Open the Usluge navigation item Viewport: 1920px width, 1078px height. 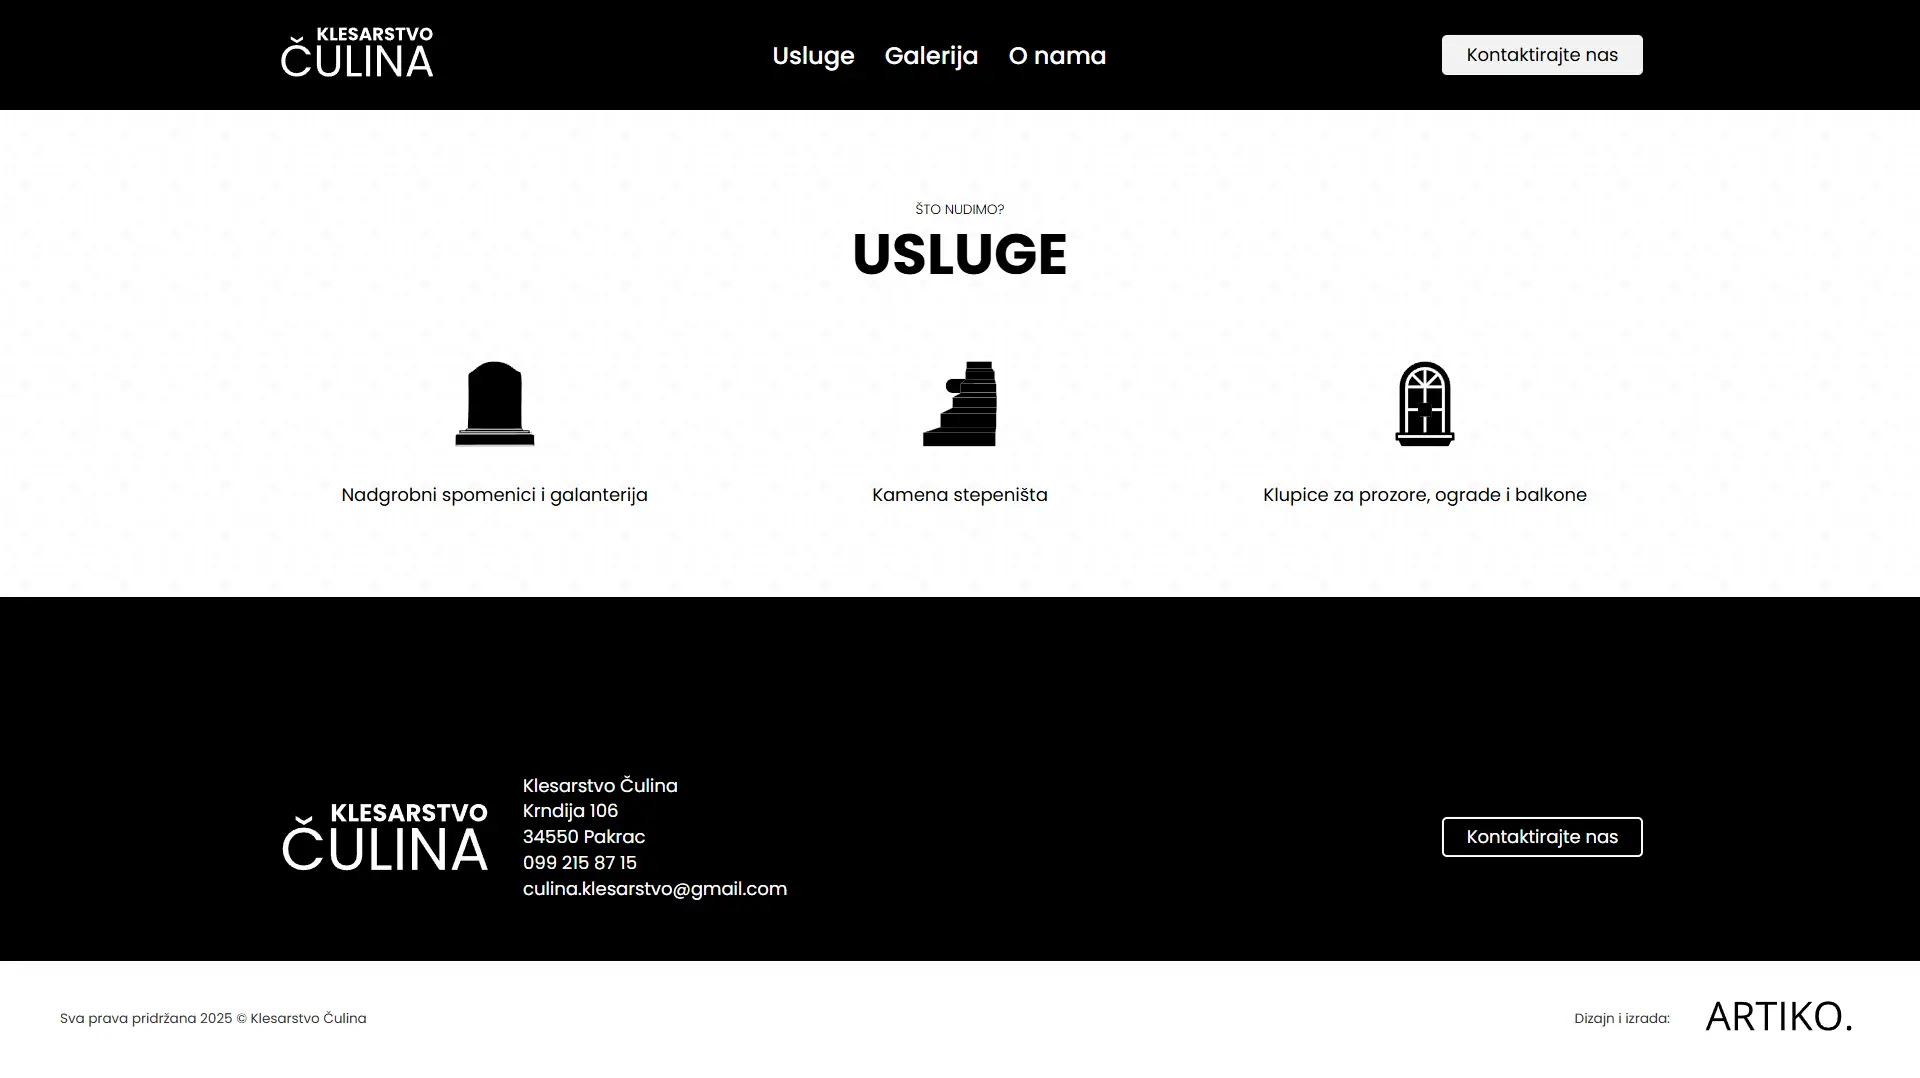813,56
